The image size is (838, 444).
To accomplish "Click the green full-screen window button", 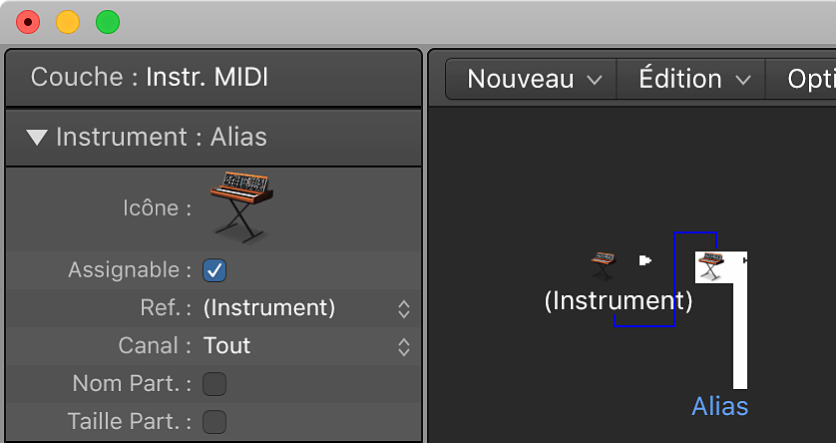I will (106, 22).
